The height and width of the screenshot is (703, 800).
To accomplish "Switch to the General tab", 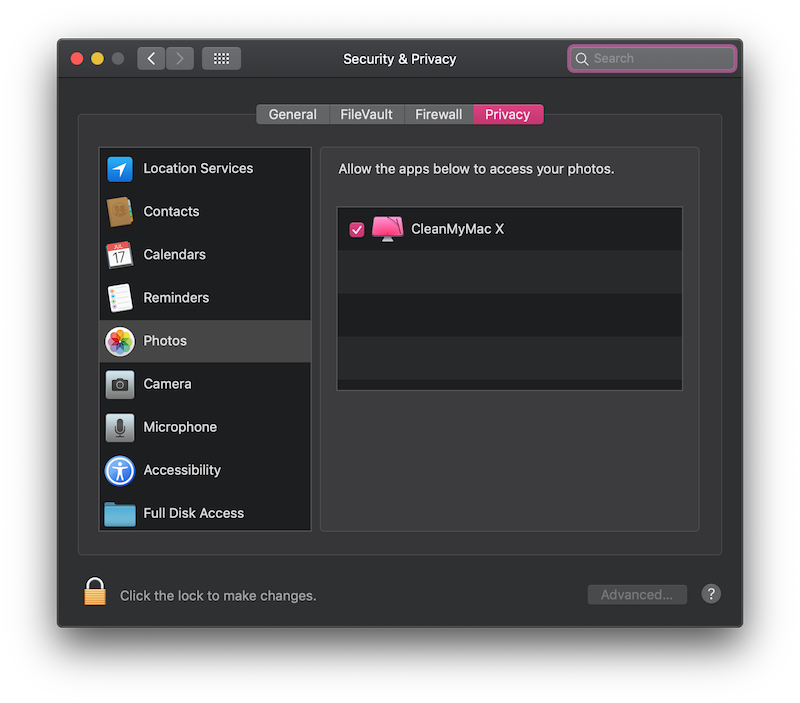I will (x=293, y=114).
